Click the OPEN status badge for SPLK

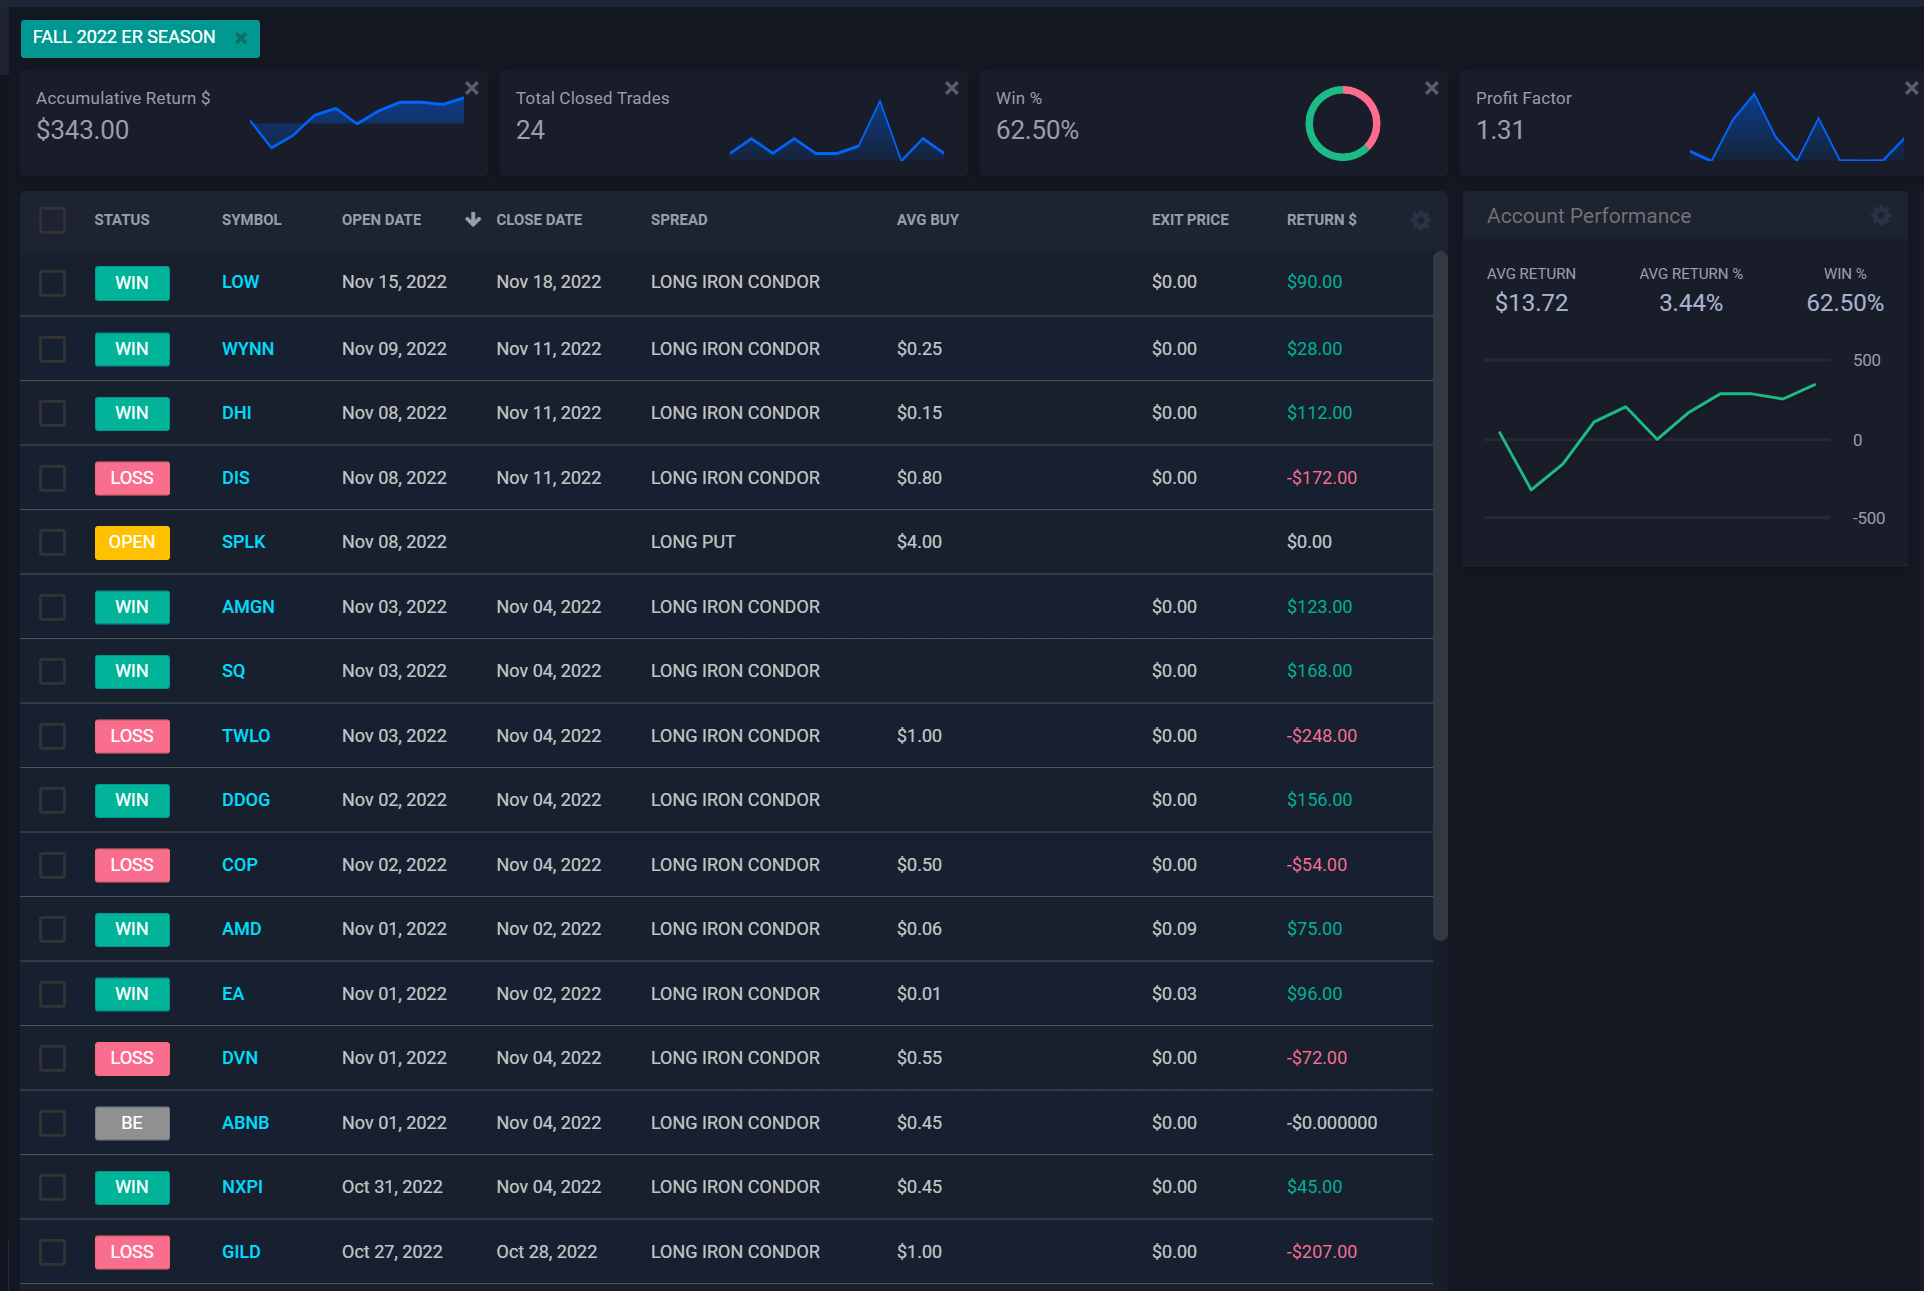(132, 542)
